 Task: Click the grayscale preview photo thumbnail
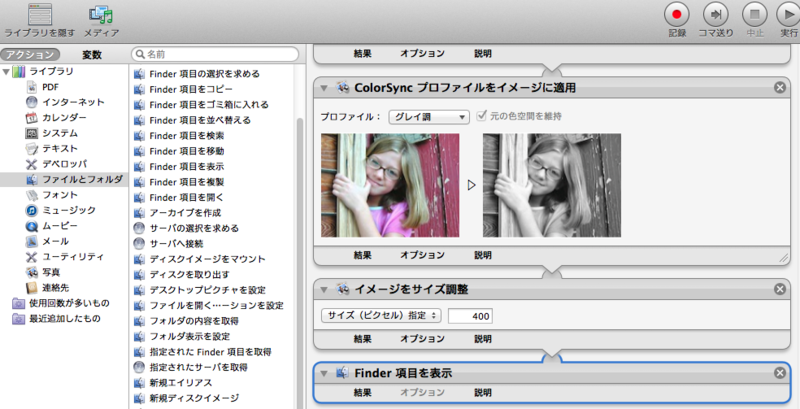click(552, 185)
